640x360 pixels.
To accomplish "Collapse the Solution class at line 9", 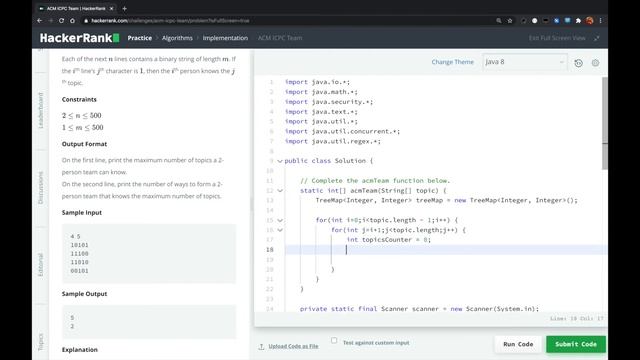I will [x=280, y=161].
